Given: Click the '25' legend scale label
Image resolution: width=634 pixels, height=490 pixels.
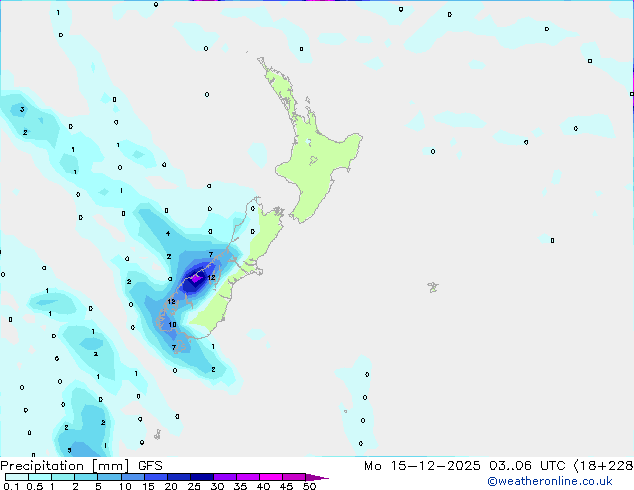Looking at the screenshot, I should tap(194, 486).
